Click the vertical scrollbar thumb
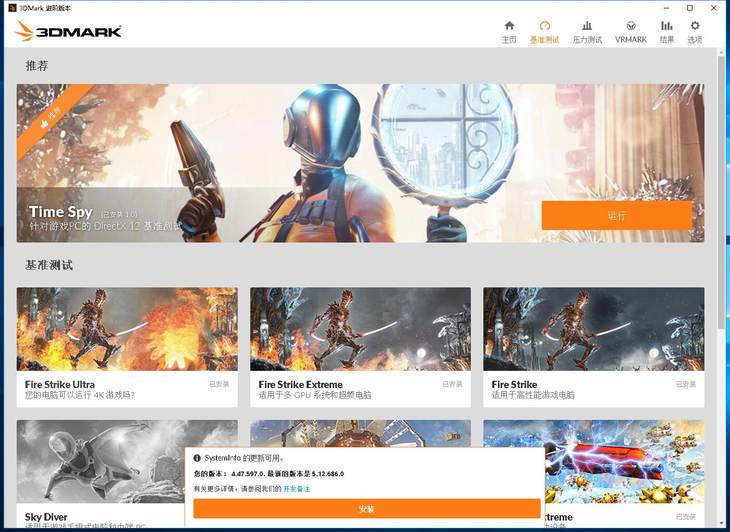730x532 pixels. (x=721, y=191)
